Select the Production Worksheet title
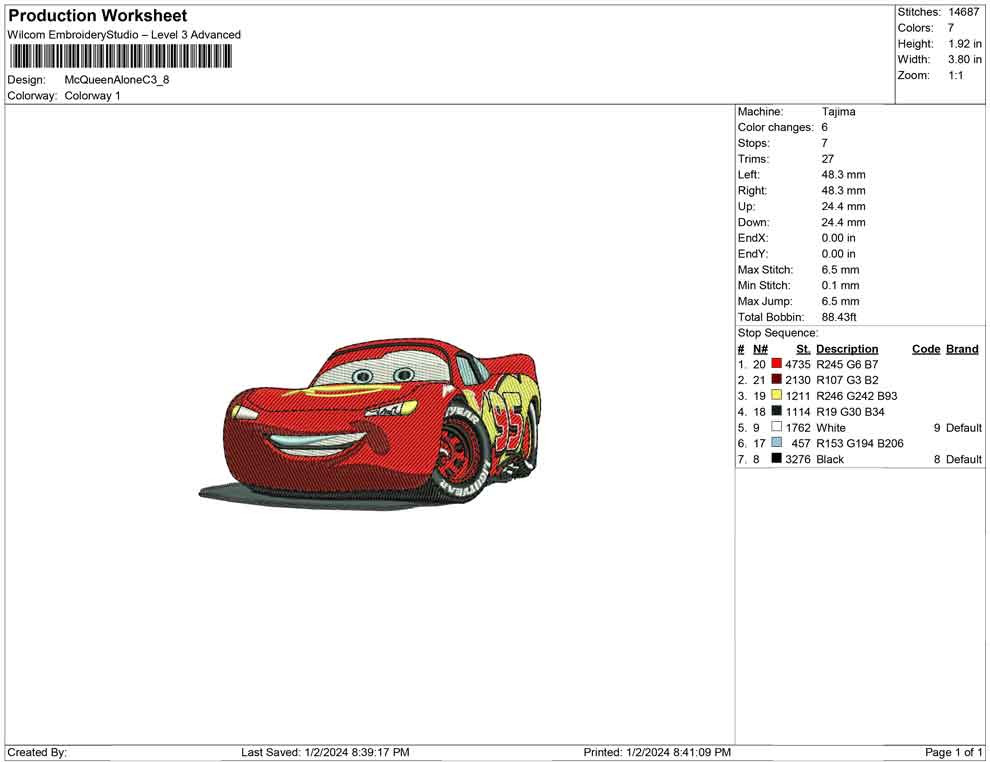The height and width of the screenshot is (762, 990). [98, 16]
